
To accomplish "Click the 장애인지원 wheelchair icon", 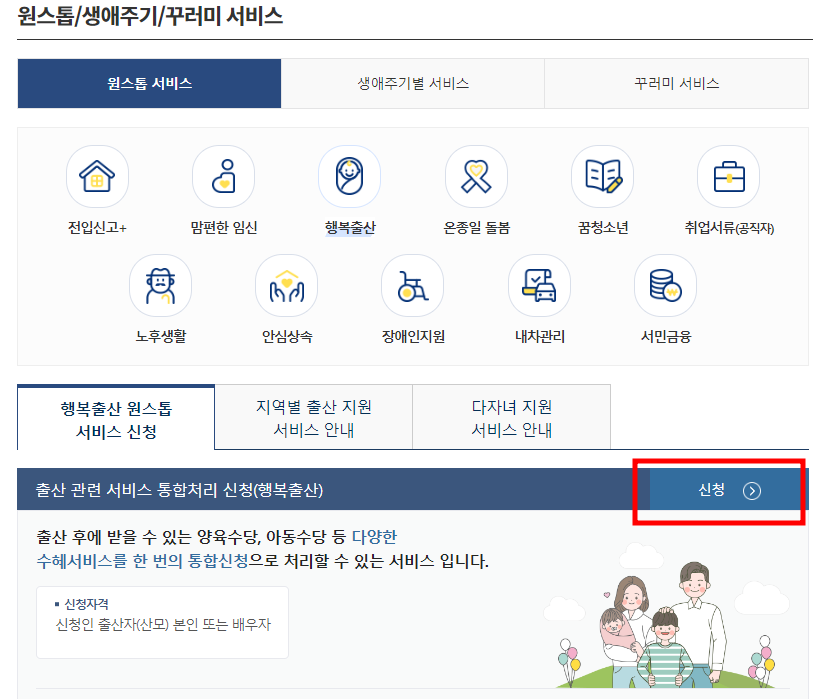I will [x=412, y=287].
